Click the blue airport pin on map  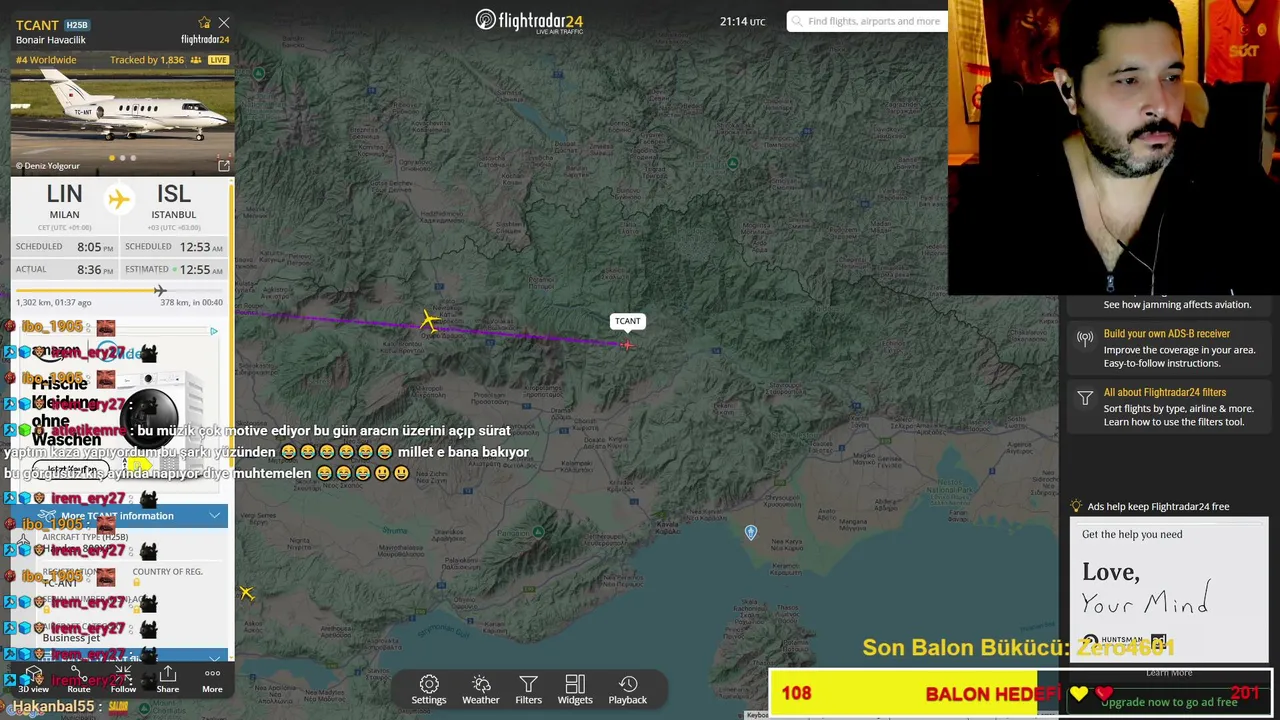(x=751, y=533)
